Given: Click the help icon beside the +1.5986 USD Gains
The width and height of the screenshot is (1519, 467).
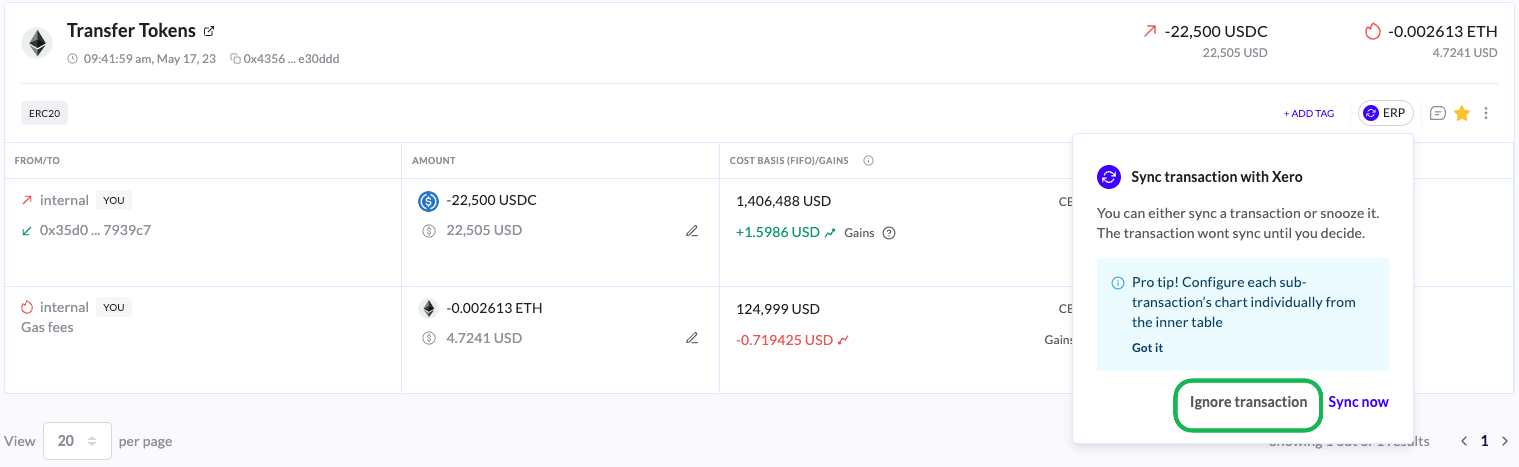Looking at the screenshot, I should pyautogui.click(x=889, y=233).
